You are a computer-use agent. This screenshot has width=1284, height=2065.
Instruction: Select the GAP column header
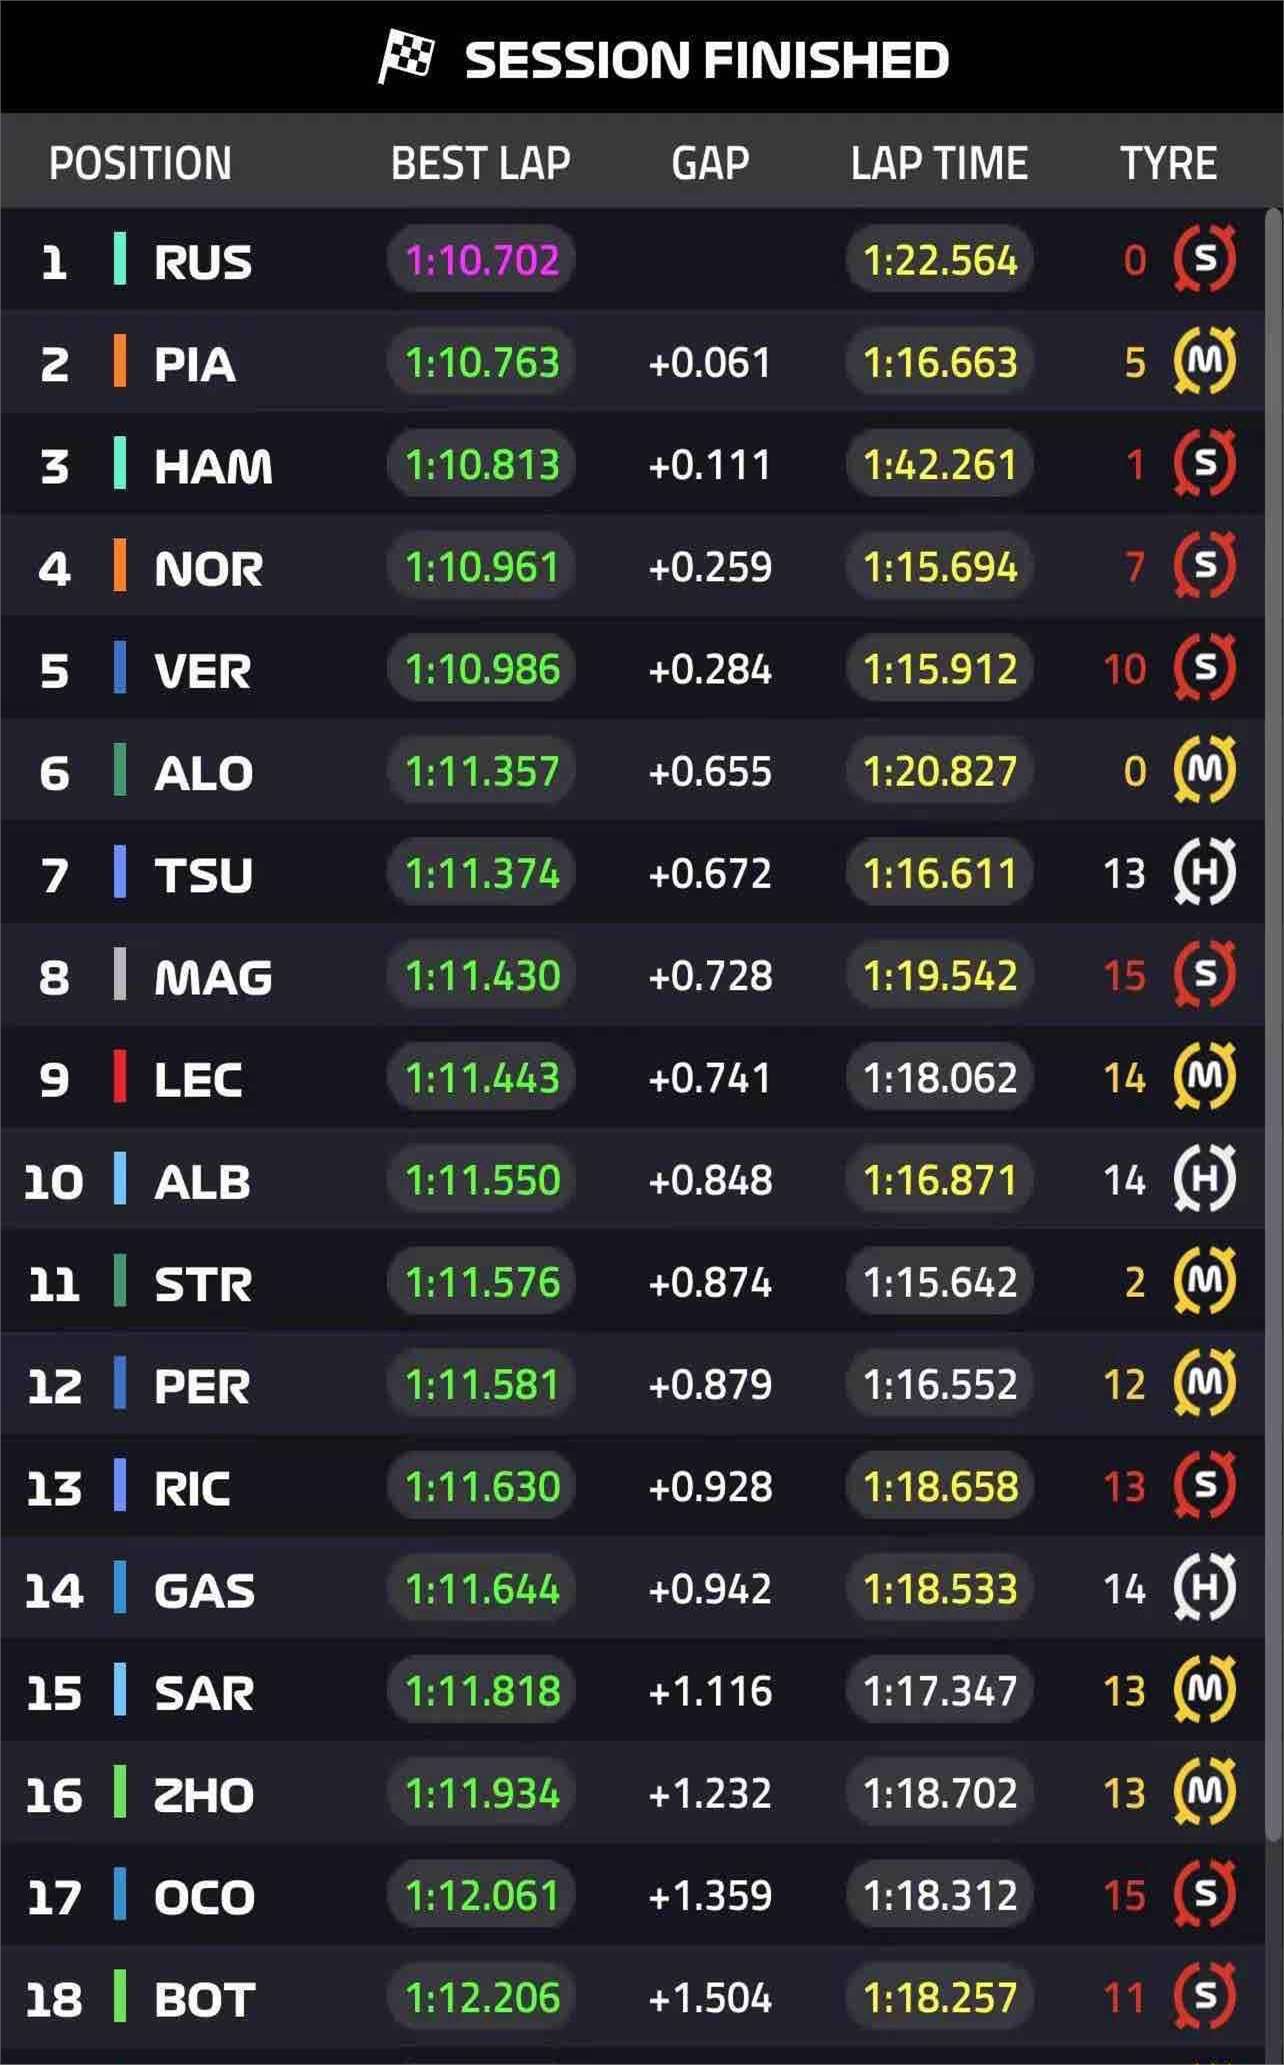[x=710, y=163]
